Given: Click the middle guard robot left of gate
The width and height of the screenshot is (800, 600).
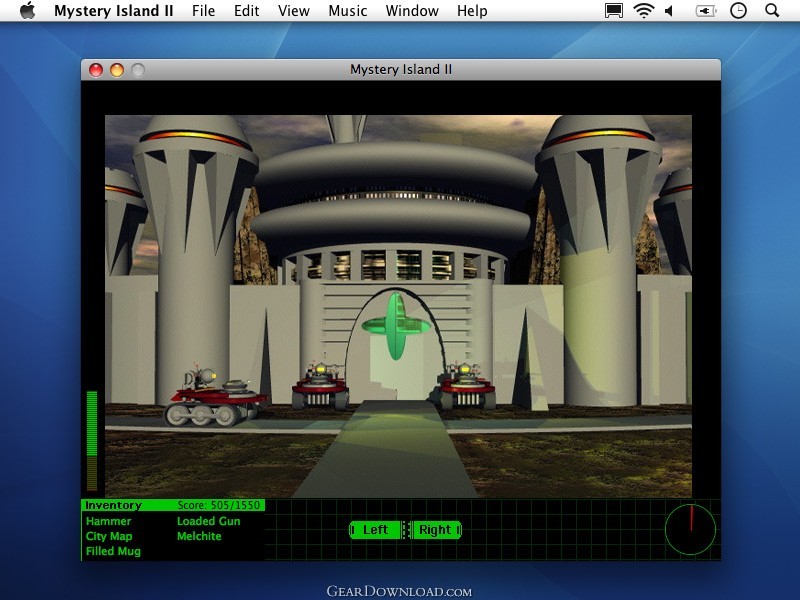Looking at the screenshot, I should pyautogui.click(x=320, y=386).
